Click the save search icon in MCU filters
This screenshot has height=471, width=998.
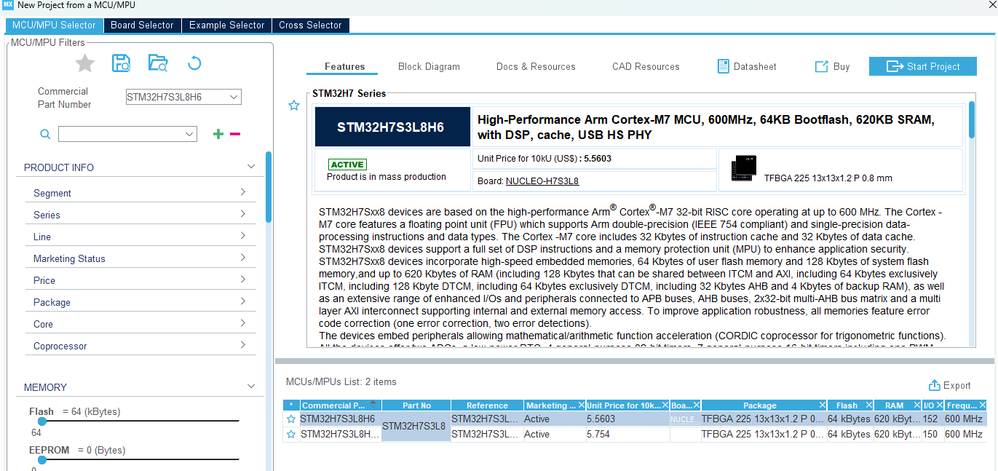point(121,63)
